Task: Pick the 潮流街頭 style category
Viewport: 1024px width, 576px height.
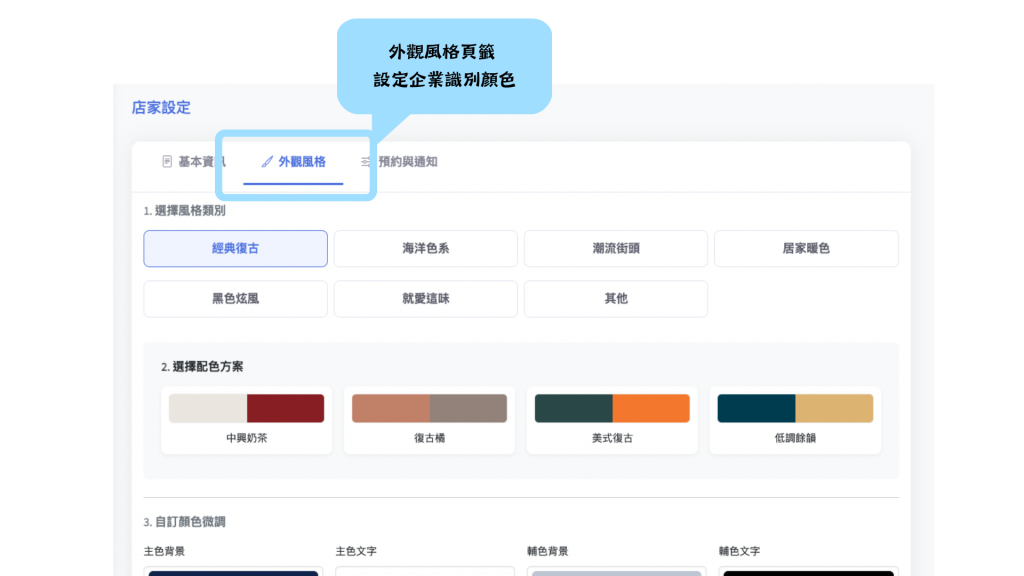Action: (x=615, y=248)
